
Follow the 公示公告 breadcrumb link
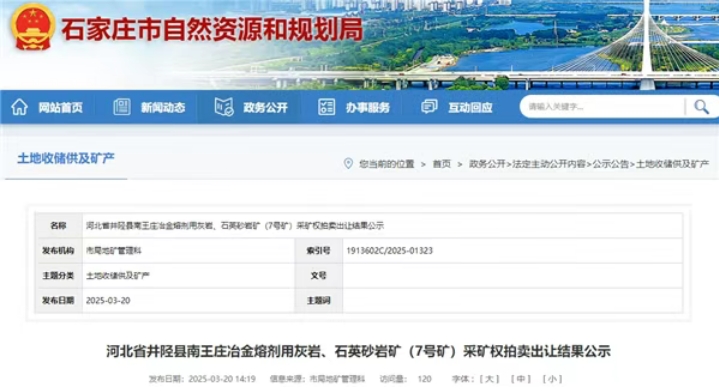610,164
